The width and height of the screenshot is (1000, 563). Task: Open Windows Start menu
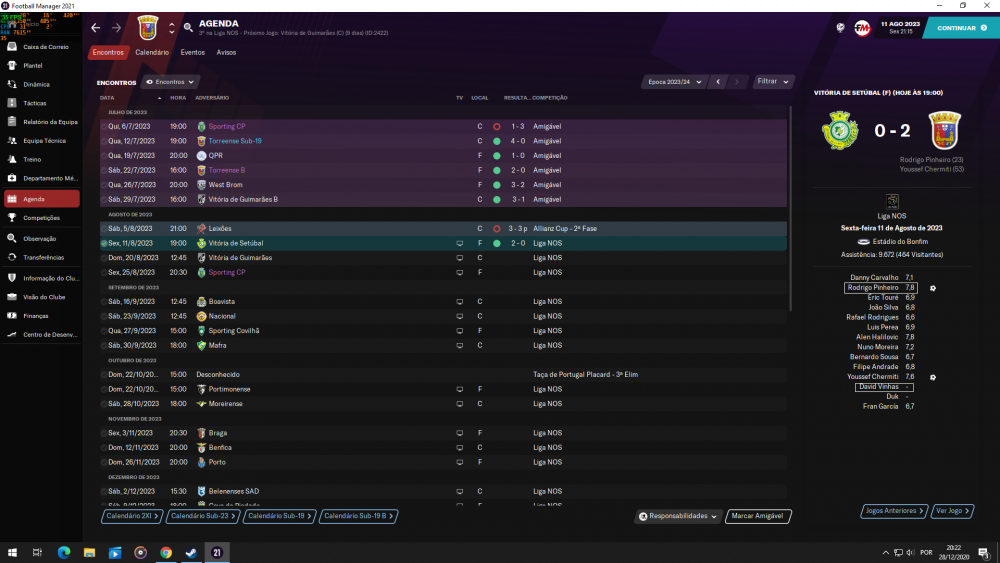click(x=12, y=553)
